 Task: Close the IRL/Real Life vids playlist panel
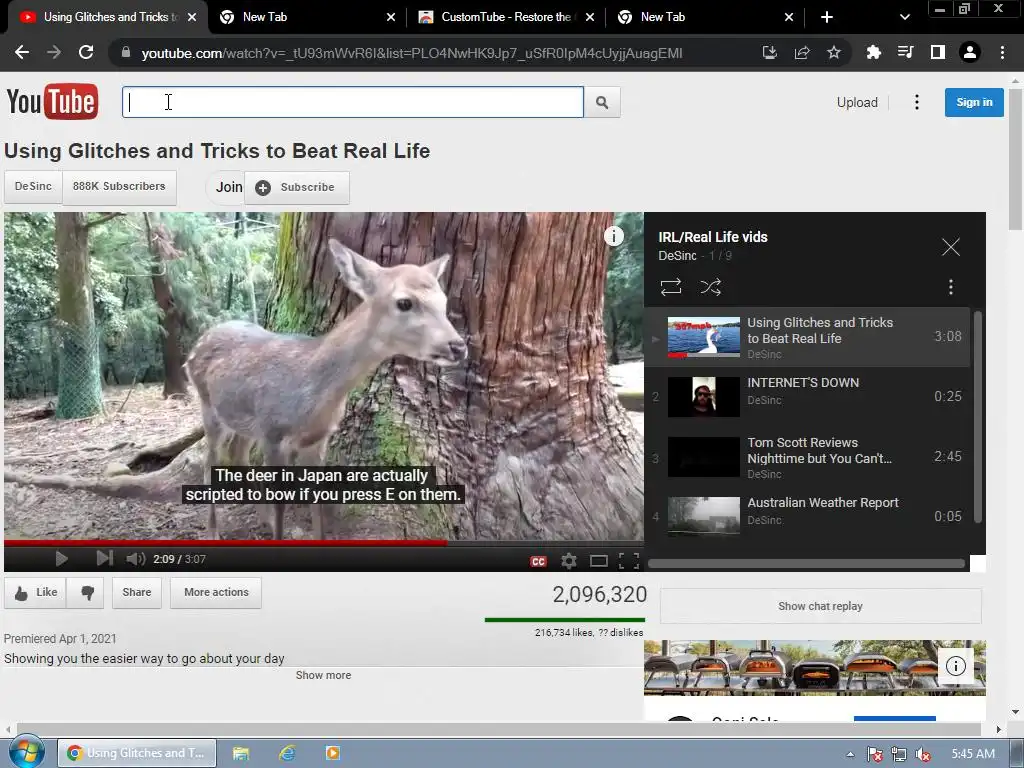click(x=950, y=247)
